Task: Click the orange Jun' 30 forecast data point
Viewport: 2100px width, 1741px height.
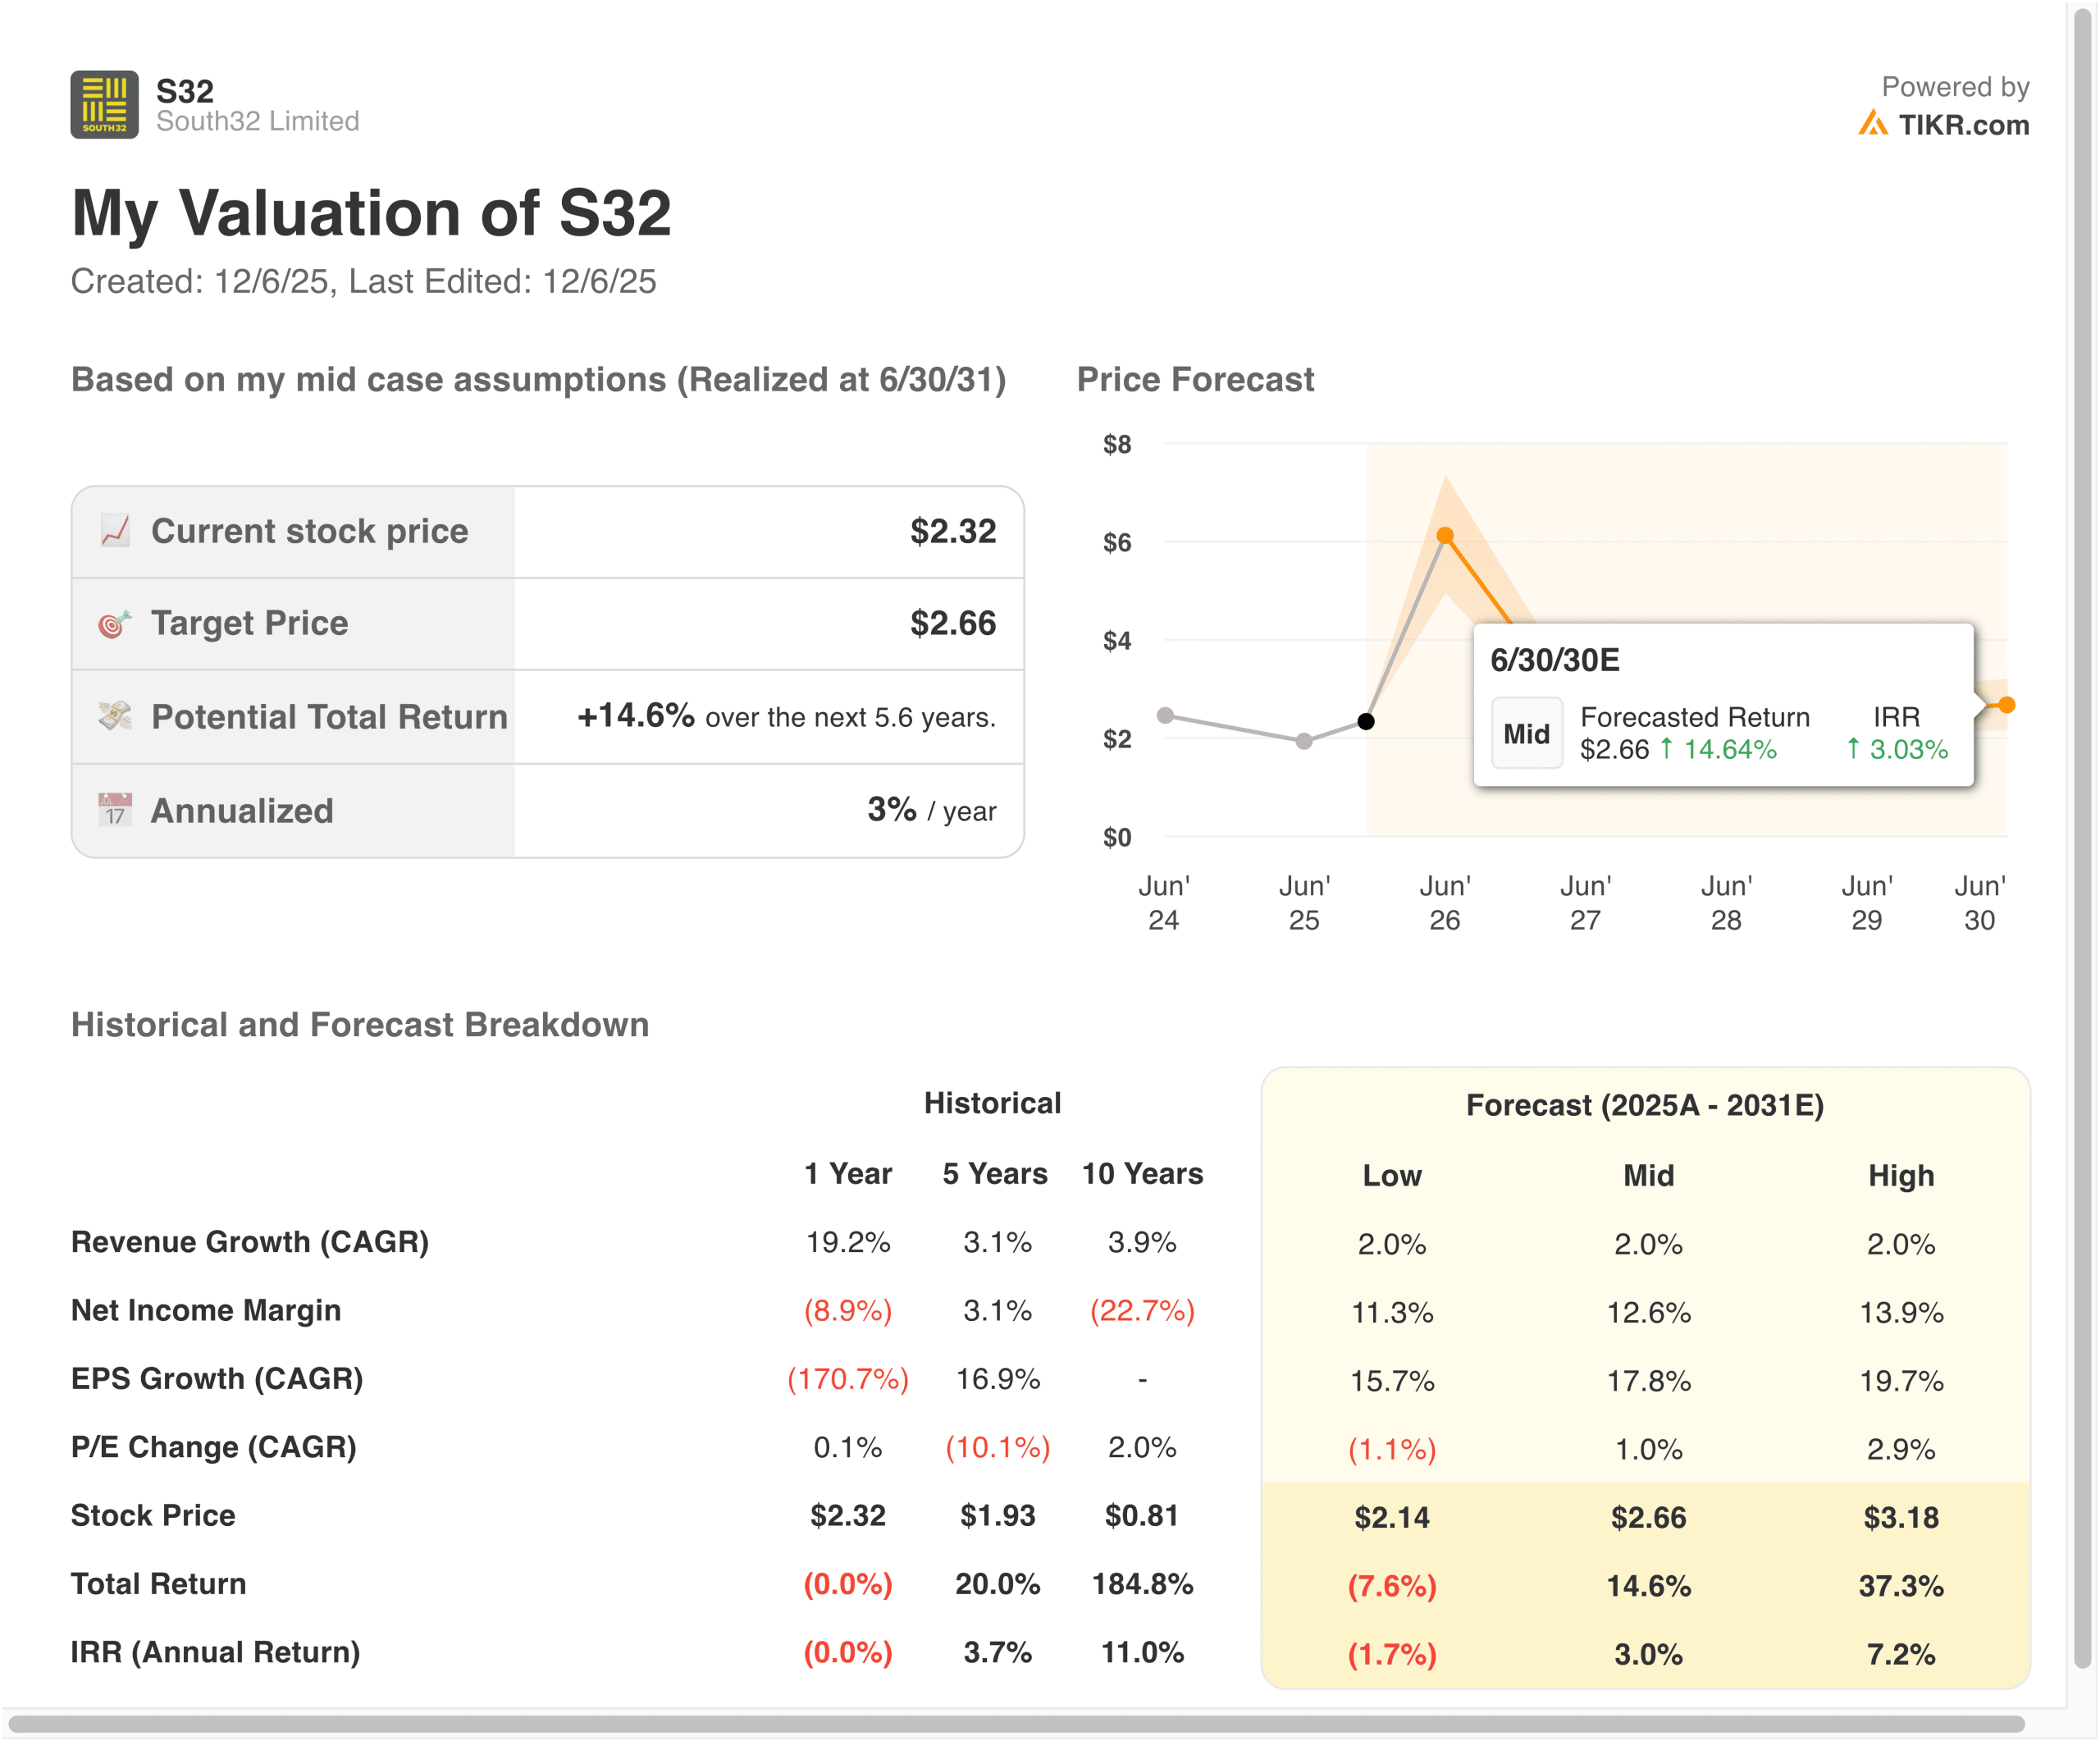Action: (x=2006, y=705)
